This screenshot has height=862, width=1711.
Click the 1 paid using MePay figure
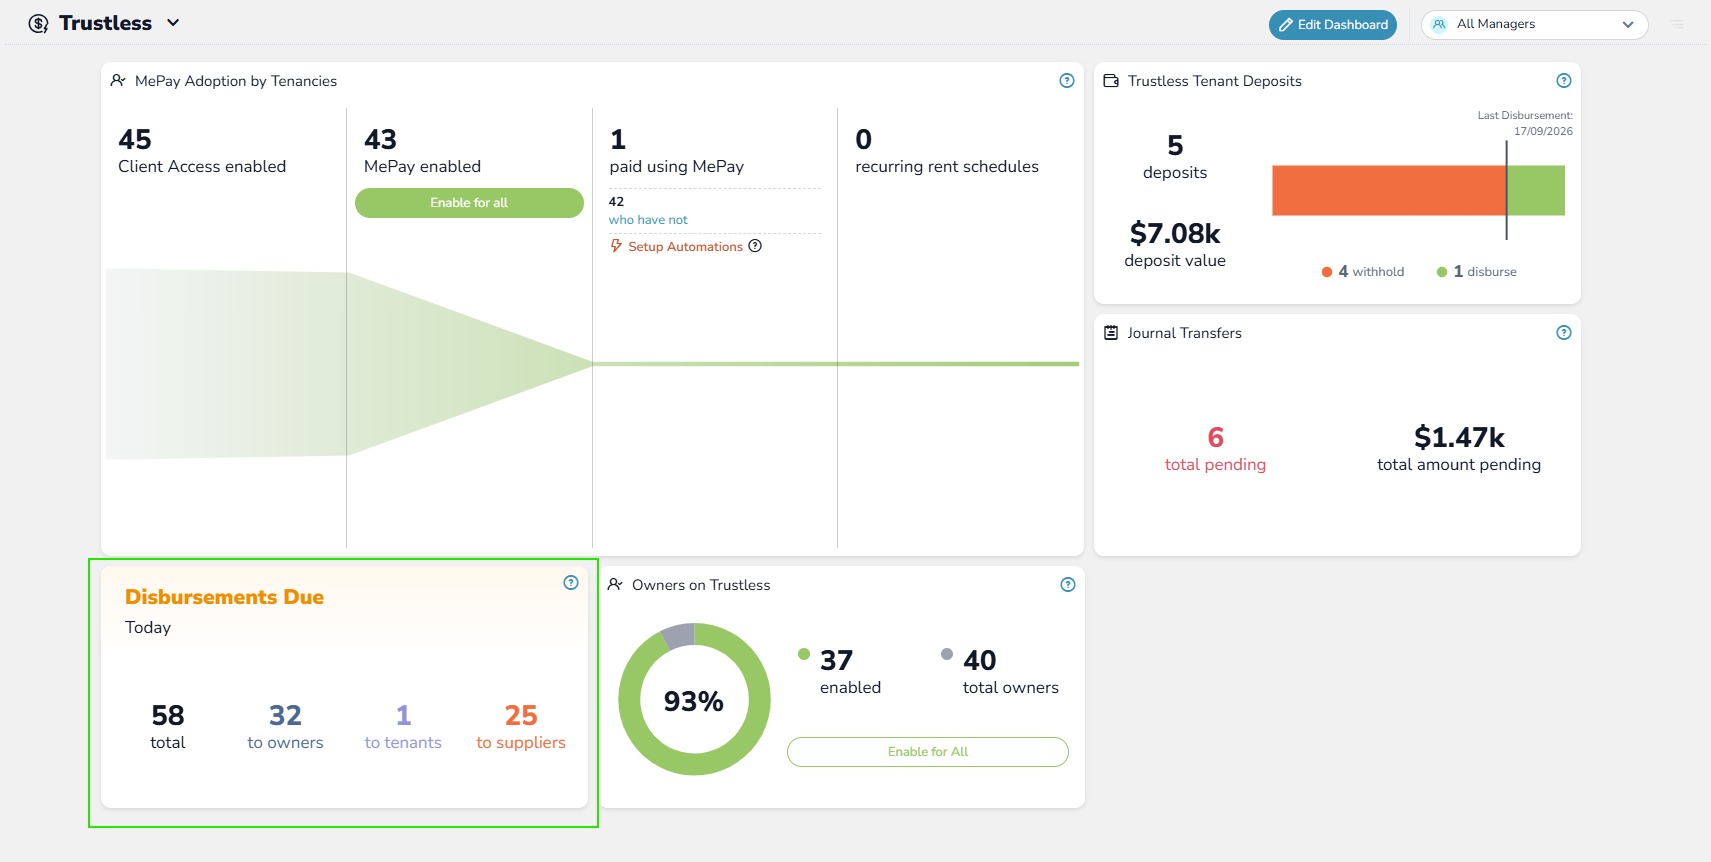pyautogui.click(x=677, y=151)
